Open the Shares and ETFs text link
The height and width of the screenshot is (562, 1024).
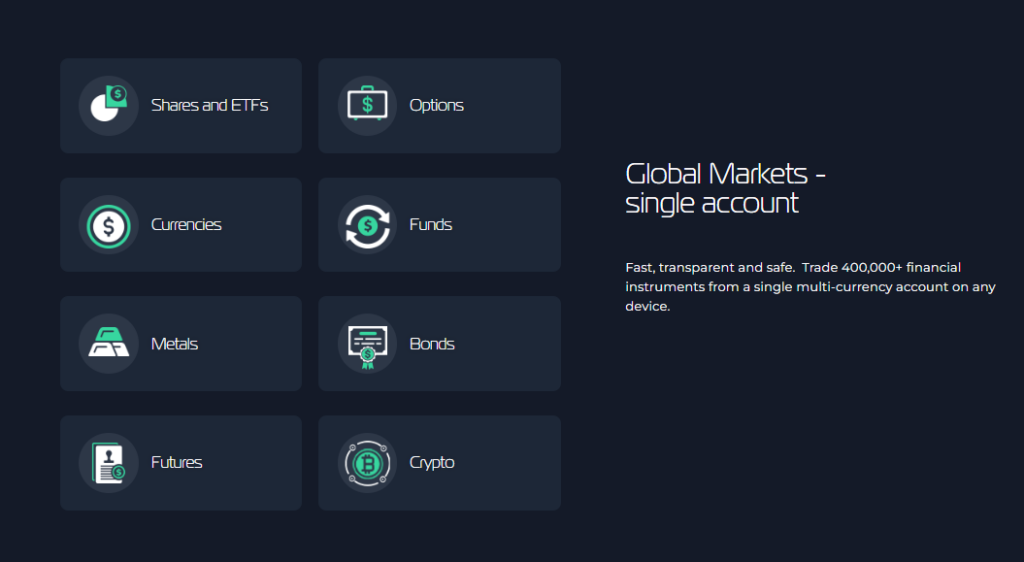[209, 105]
